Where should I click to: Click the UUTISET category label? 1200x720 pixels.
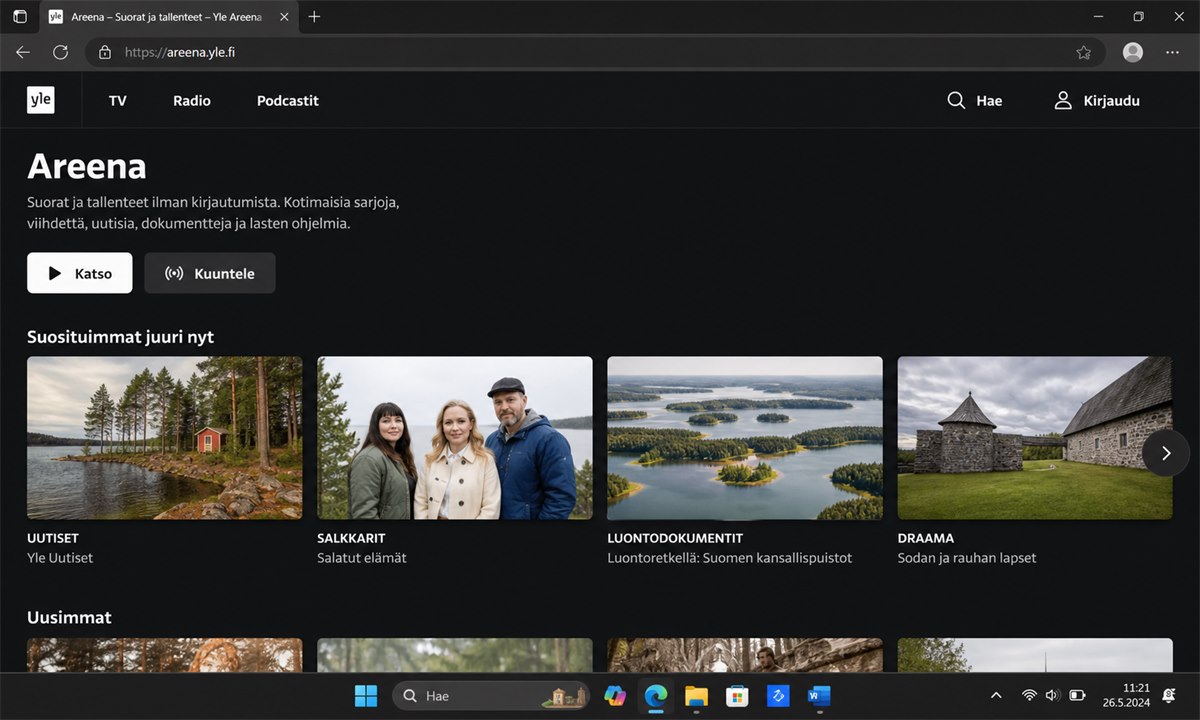coord(53,538)
